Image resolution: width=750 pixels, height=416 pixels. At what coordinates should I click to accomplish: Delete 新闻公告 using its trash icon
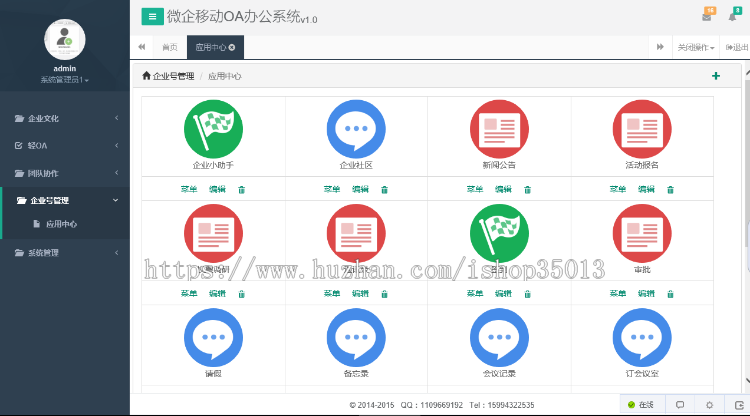point(527,190)
